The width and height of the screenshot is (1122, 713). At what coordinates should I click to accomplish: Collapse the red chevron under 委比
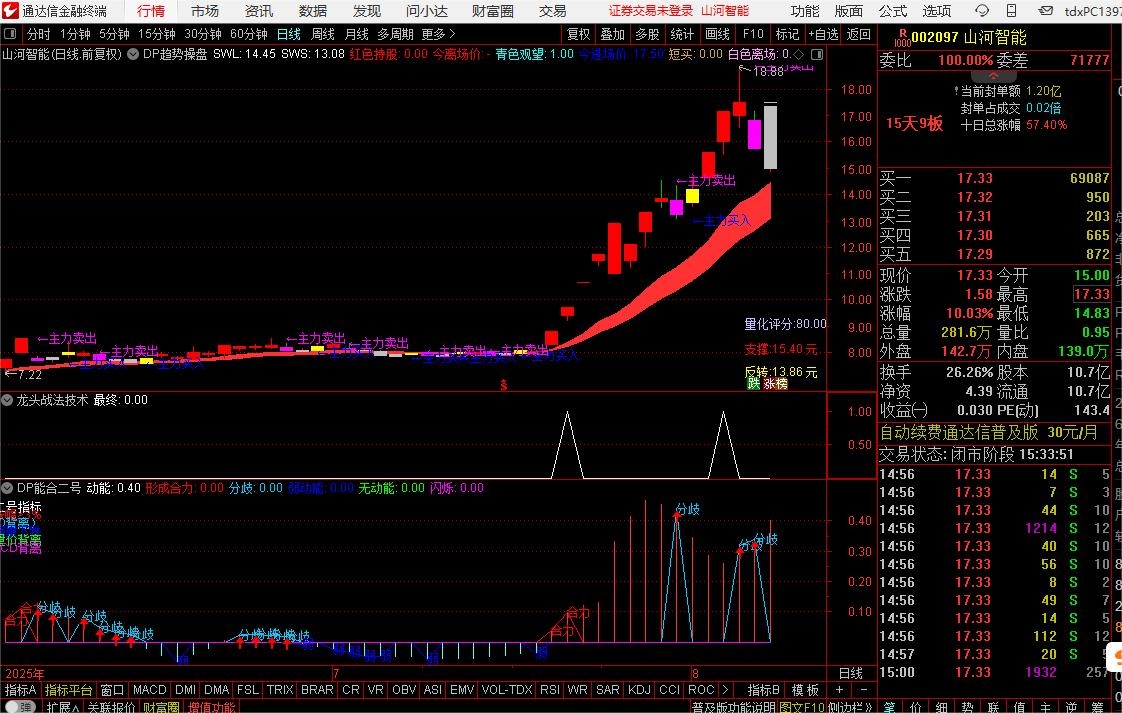click(994, 75)
